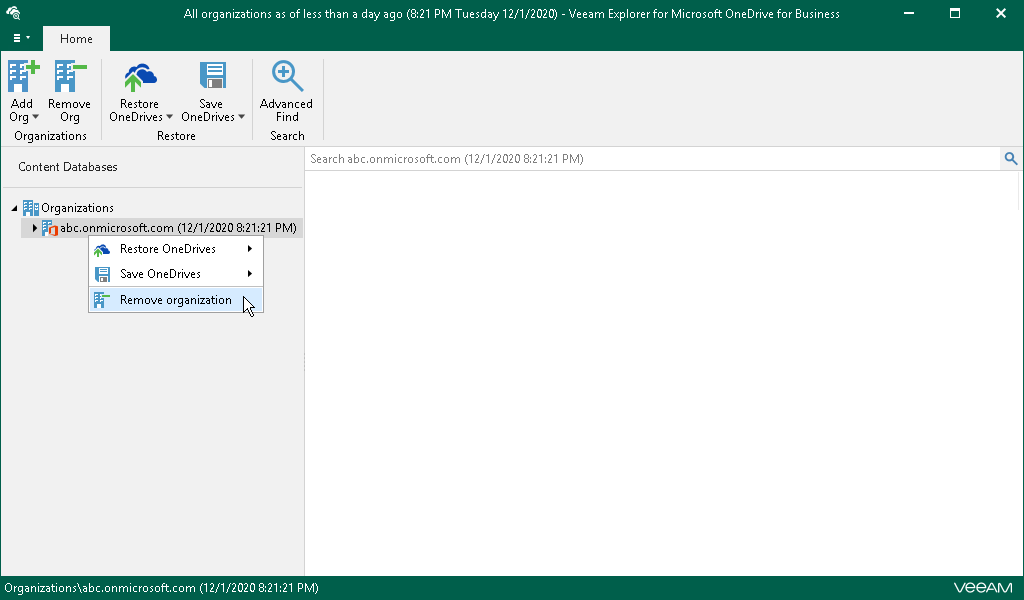Click the context menu Restore OneDrives icon

point(102,249)
